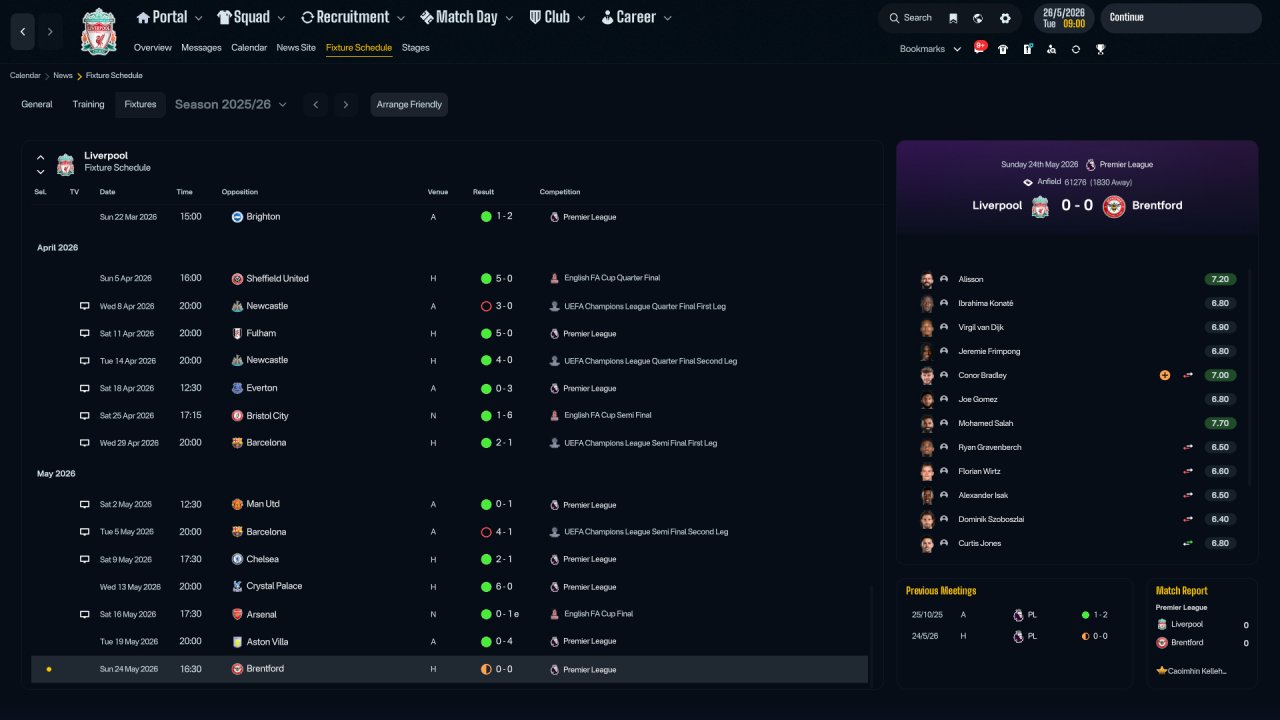Select the Barcelona Semi Final First Leg fixture
1280x720 pixels.
pos(450,443)
